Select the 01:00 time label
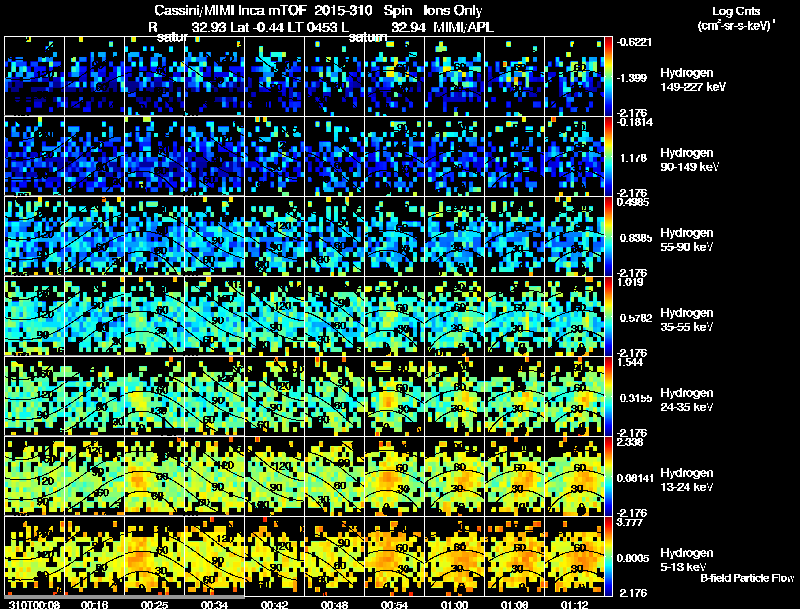Image resolution: width=800 pixels, height=609 pixels. [x=454, y=604]
